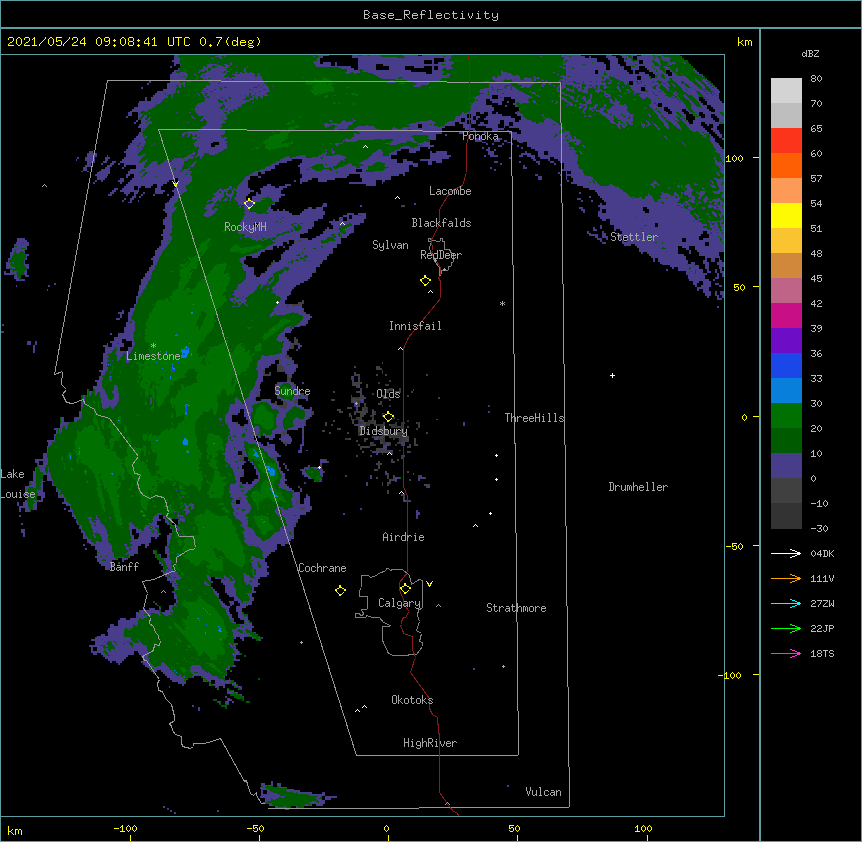The height and width of the screenshot is (842, 862).
Task: Click the purple 39-36 dBZ swatch
Action: [786, 341]
